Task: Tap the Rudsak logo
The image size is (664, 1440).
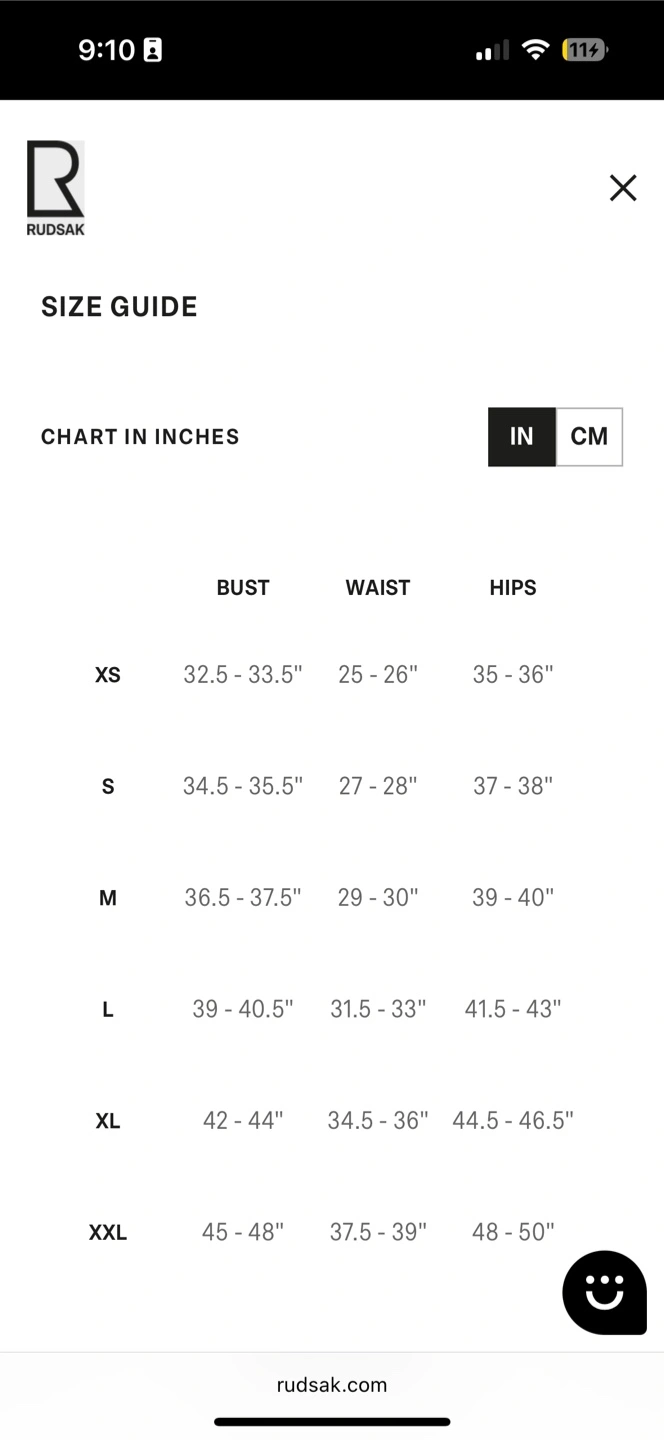Action: click(x=55, y=188)
